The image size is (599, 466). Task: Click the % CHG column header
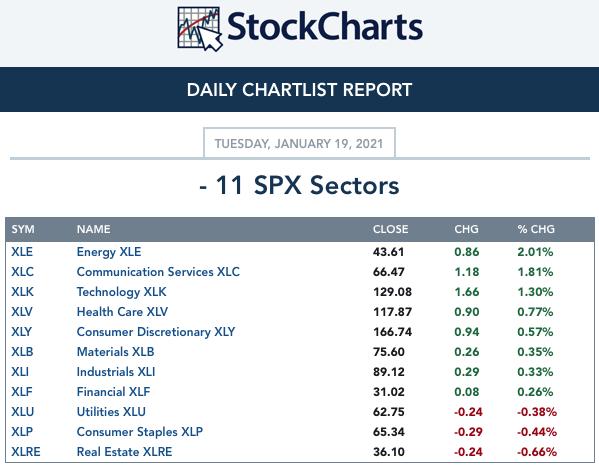coord(536,229)
